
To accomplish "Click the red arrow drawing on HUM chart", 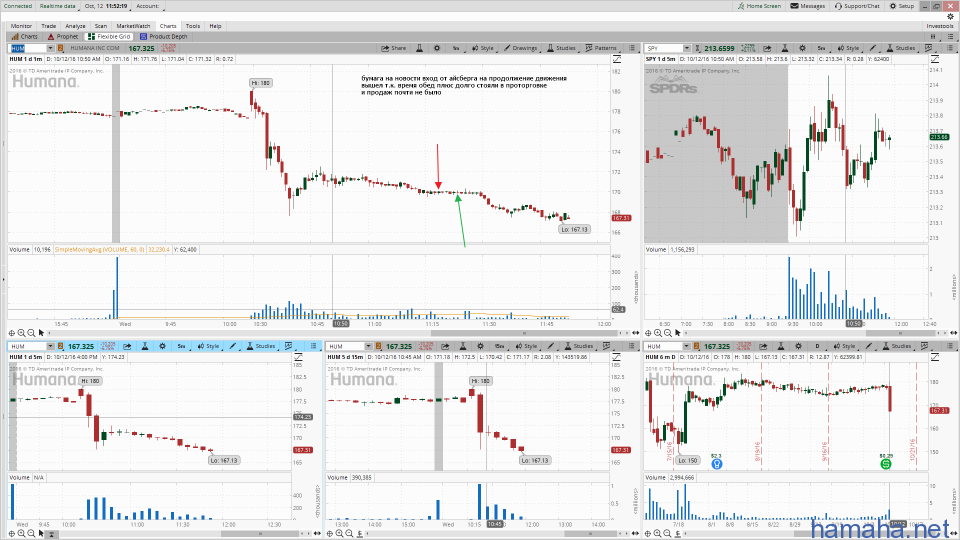I will pyautogui.click(x=437, y=164).
